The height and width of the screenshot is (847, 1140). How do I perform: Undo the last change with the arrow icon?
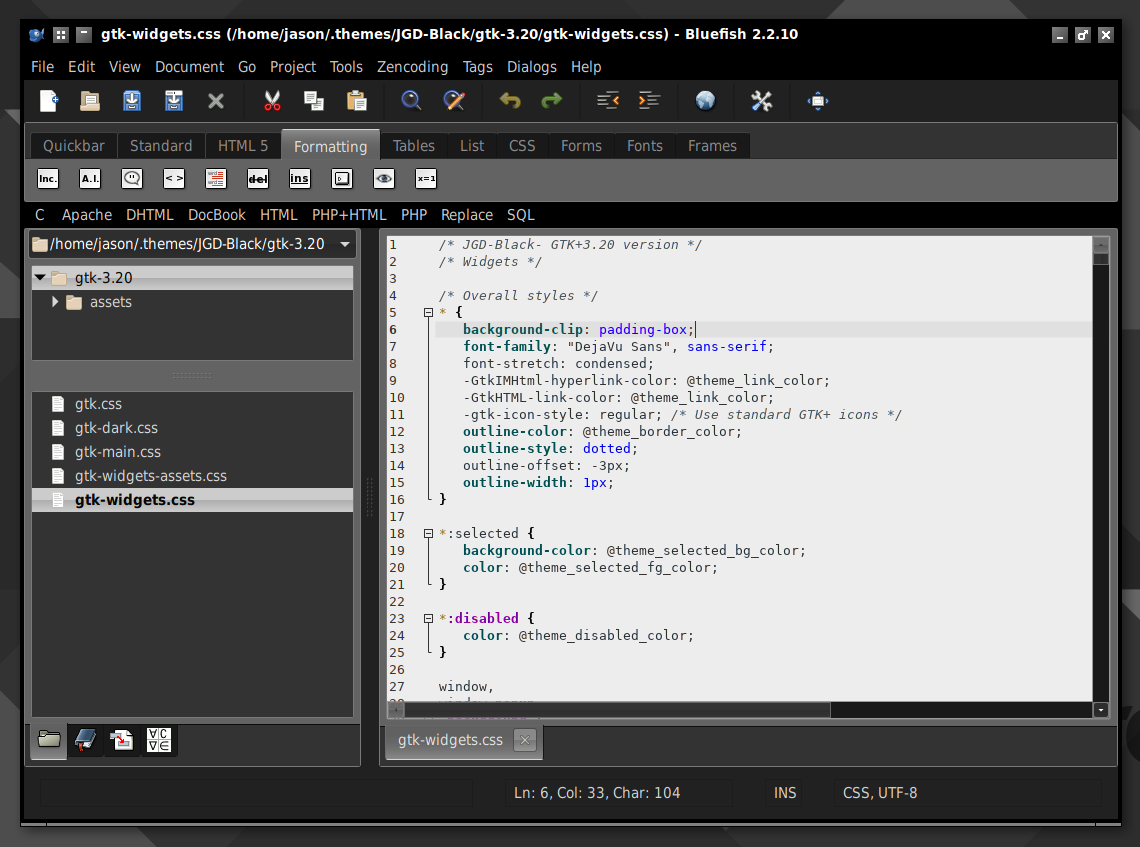pos(510,100)
